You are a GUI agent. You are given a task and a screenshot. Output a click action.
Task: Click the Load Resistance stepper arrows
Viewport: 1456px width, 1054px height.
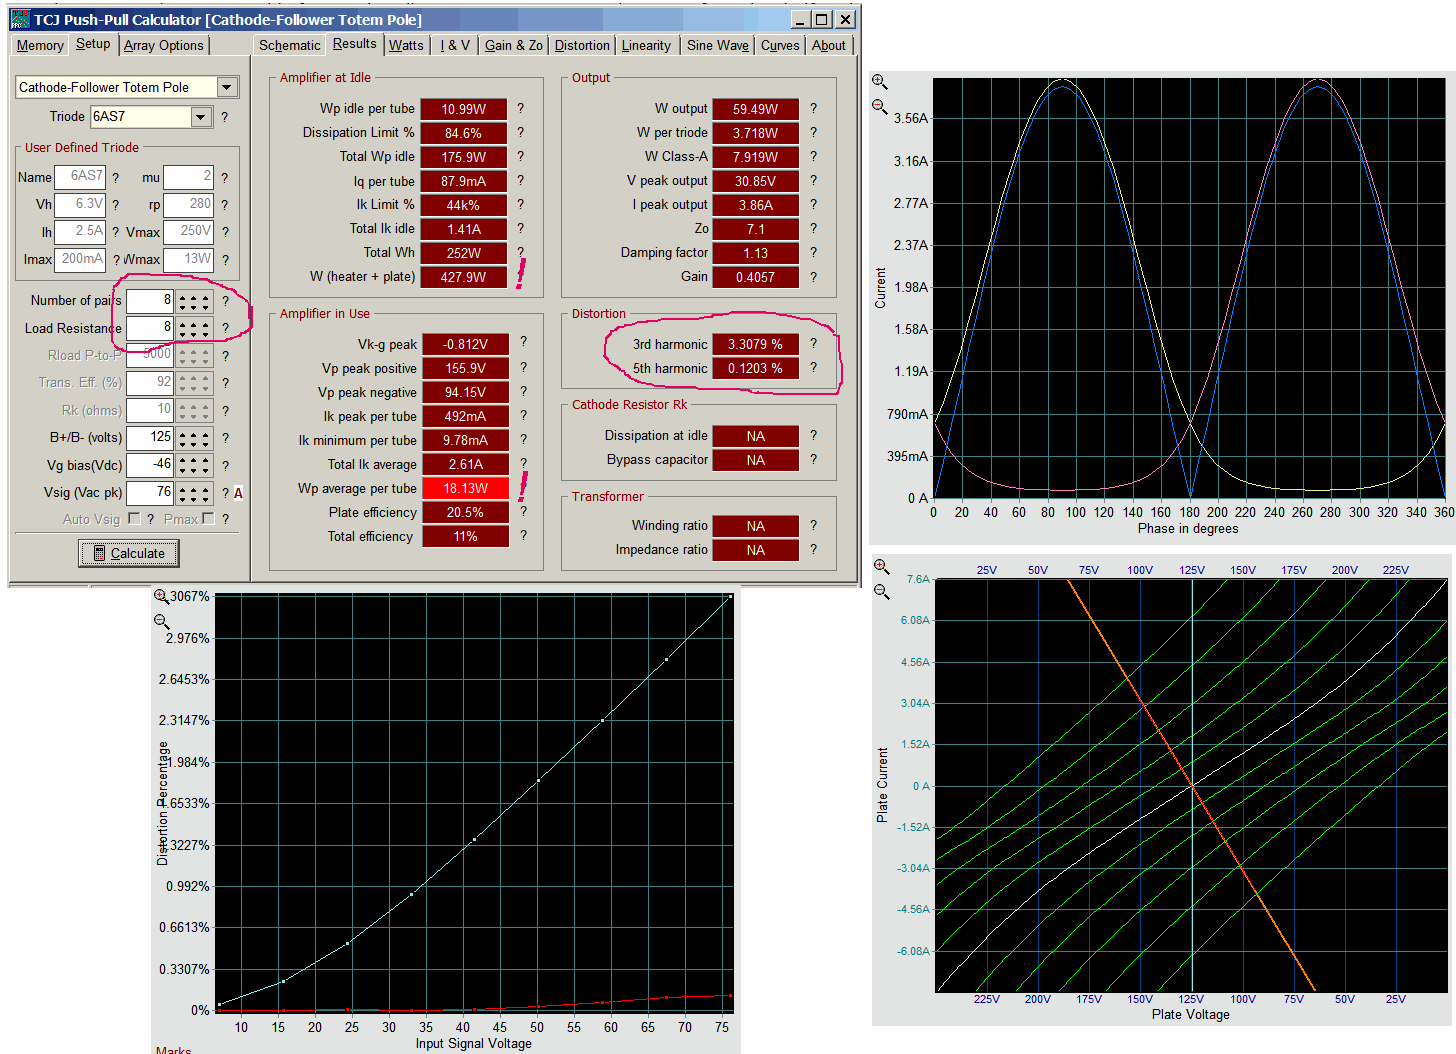pos(195,328)
